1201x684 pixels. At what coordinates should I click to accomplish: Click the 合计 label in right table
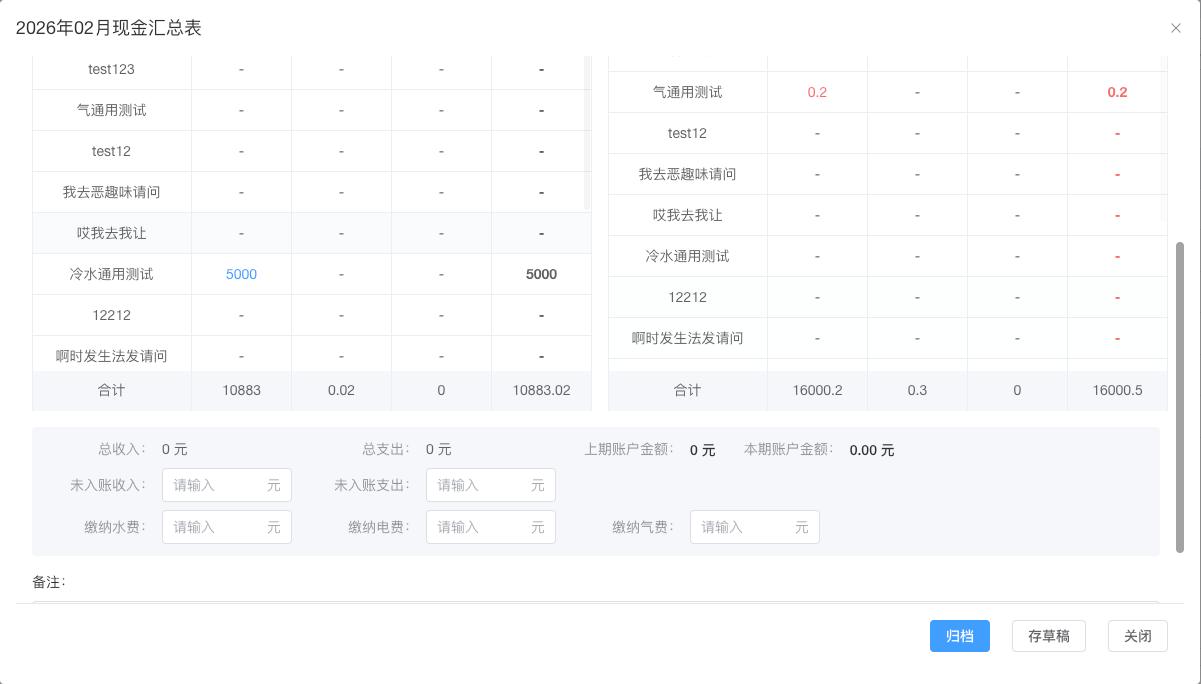pos(687,391)
